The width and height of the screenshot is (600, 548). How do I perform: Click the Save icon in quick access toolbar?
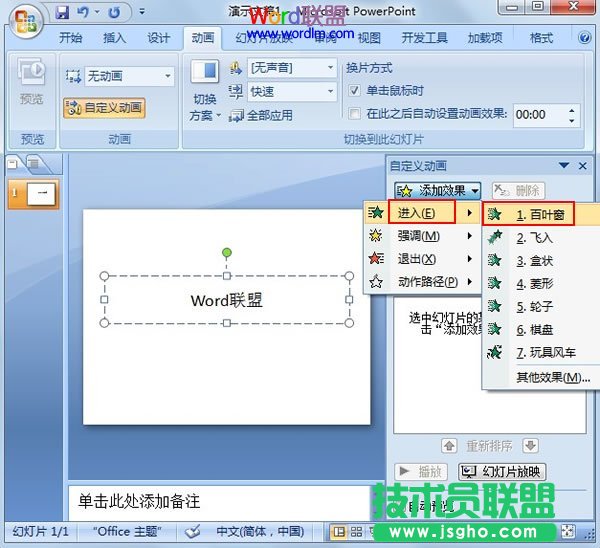tap(63, 13)
